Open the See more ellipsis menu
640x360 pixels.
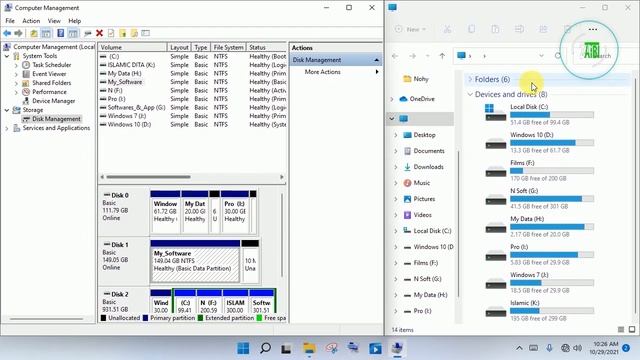click(x=593, y=29)
